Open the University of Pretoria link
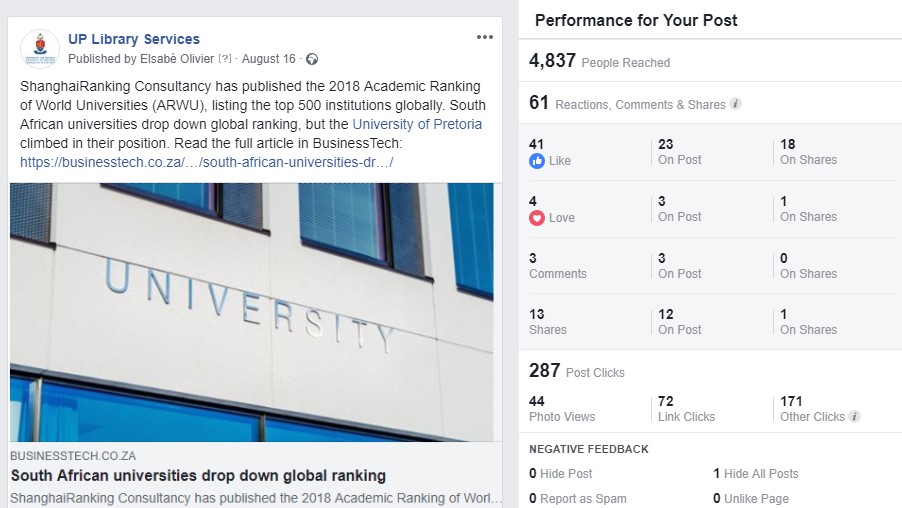Screen dimensions: 902x508 (417, 125)
